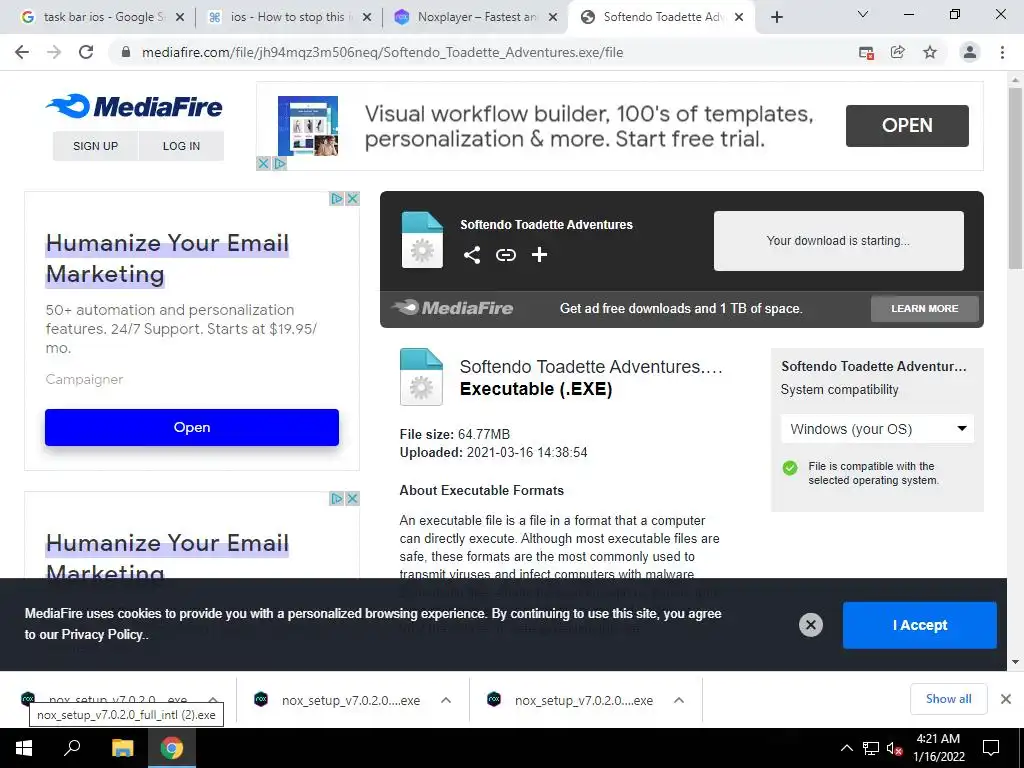The width and height of the screenshot is (1024, 768).
Task: Share this page using address bar icon
Action: click(x=898, y=52)
